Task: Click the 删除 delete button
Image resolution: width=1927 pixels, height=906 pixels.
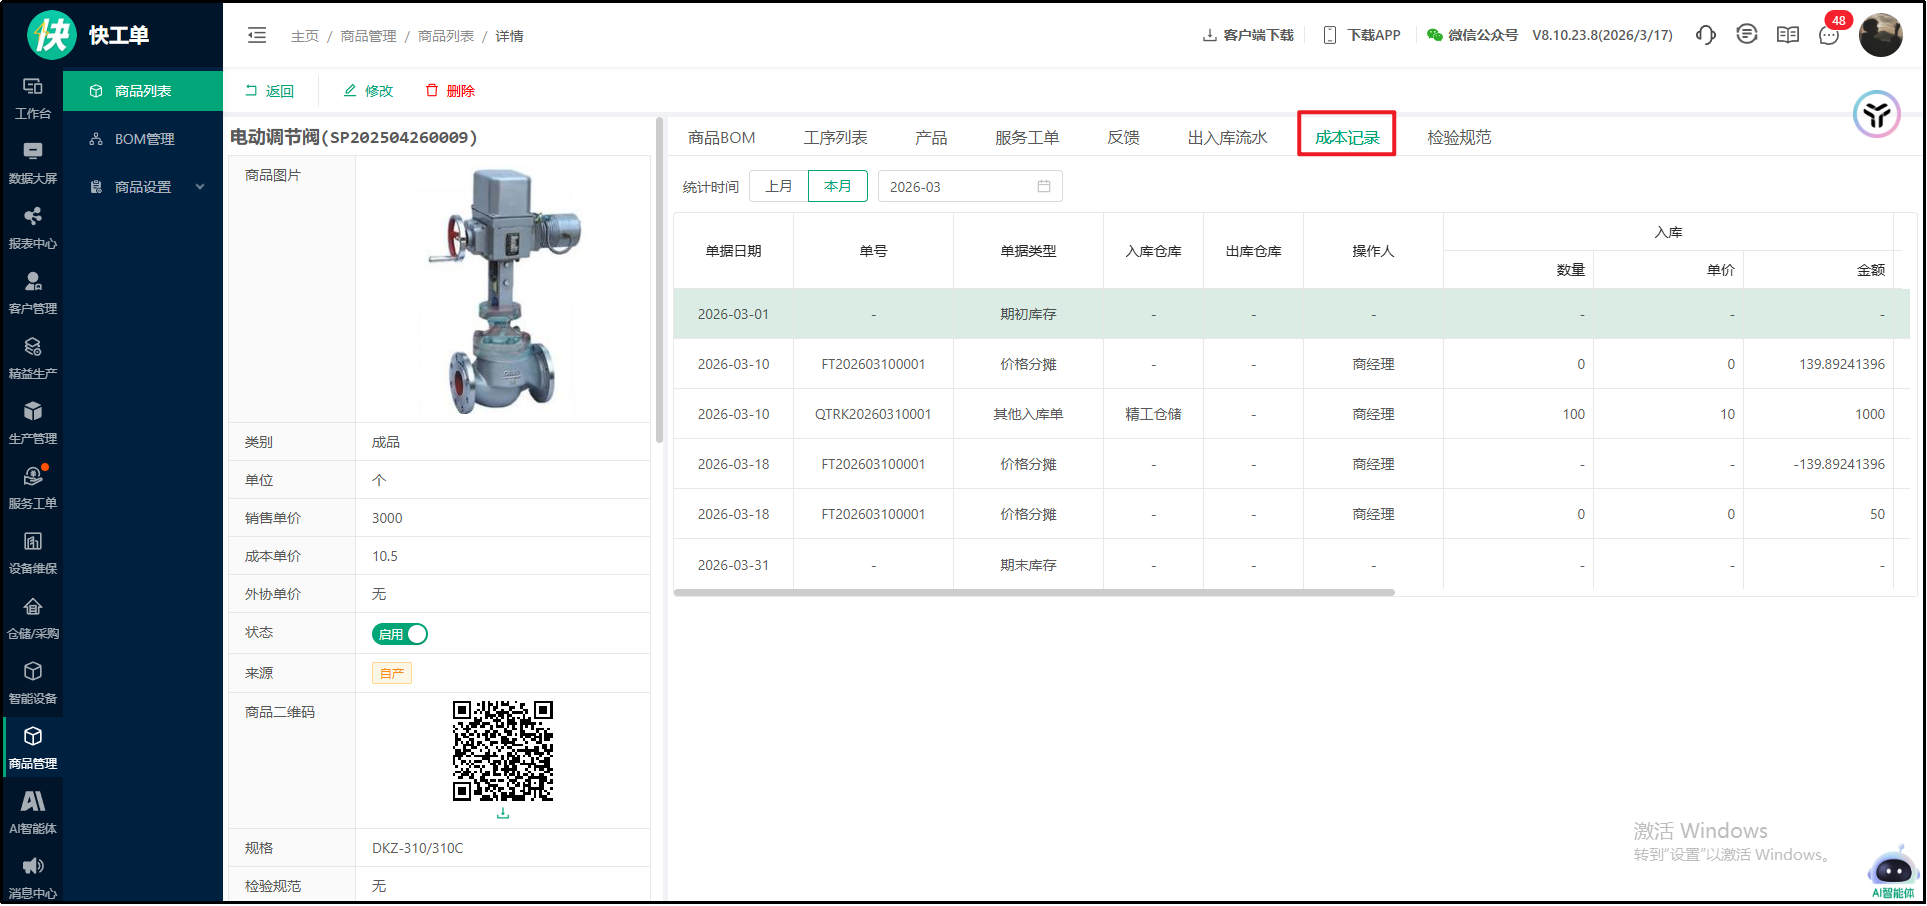Action: (450, 91)
